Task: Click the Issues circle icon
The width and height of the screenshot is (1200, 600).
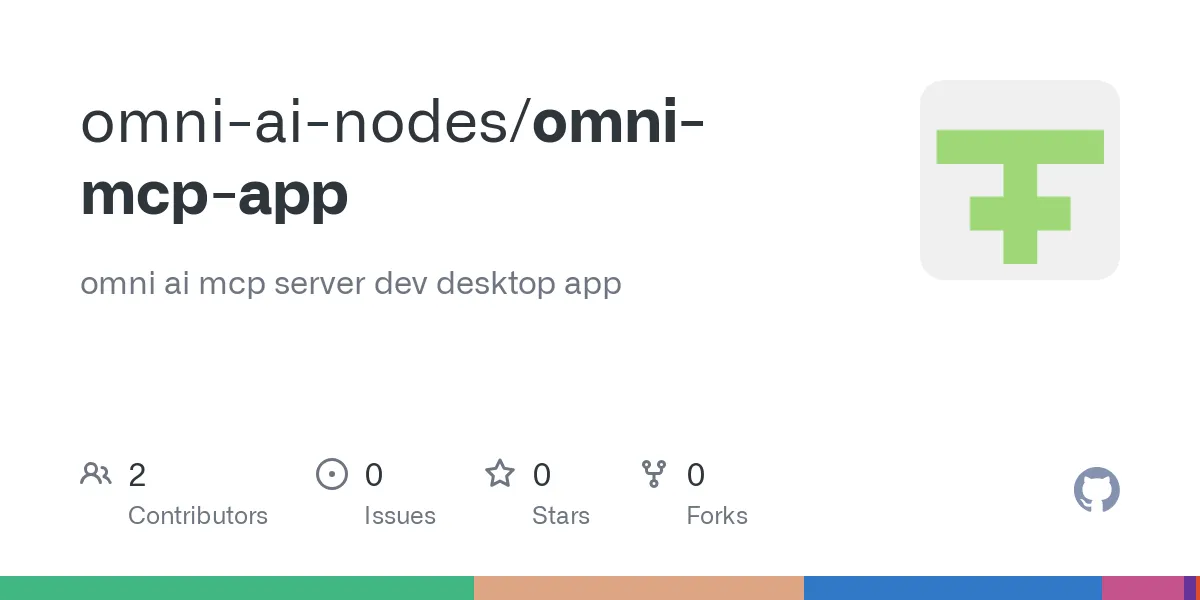Action: tap(332, 474)
